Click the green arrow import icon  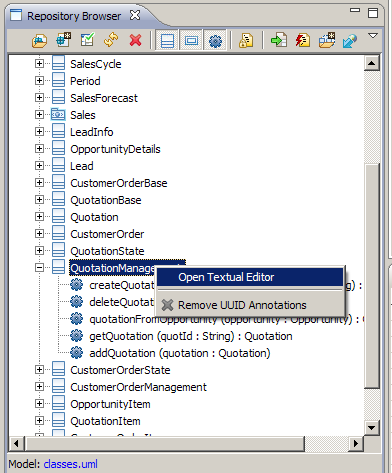[279, 40]
